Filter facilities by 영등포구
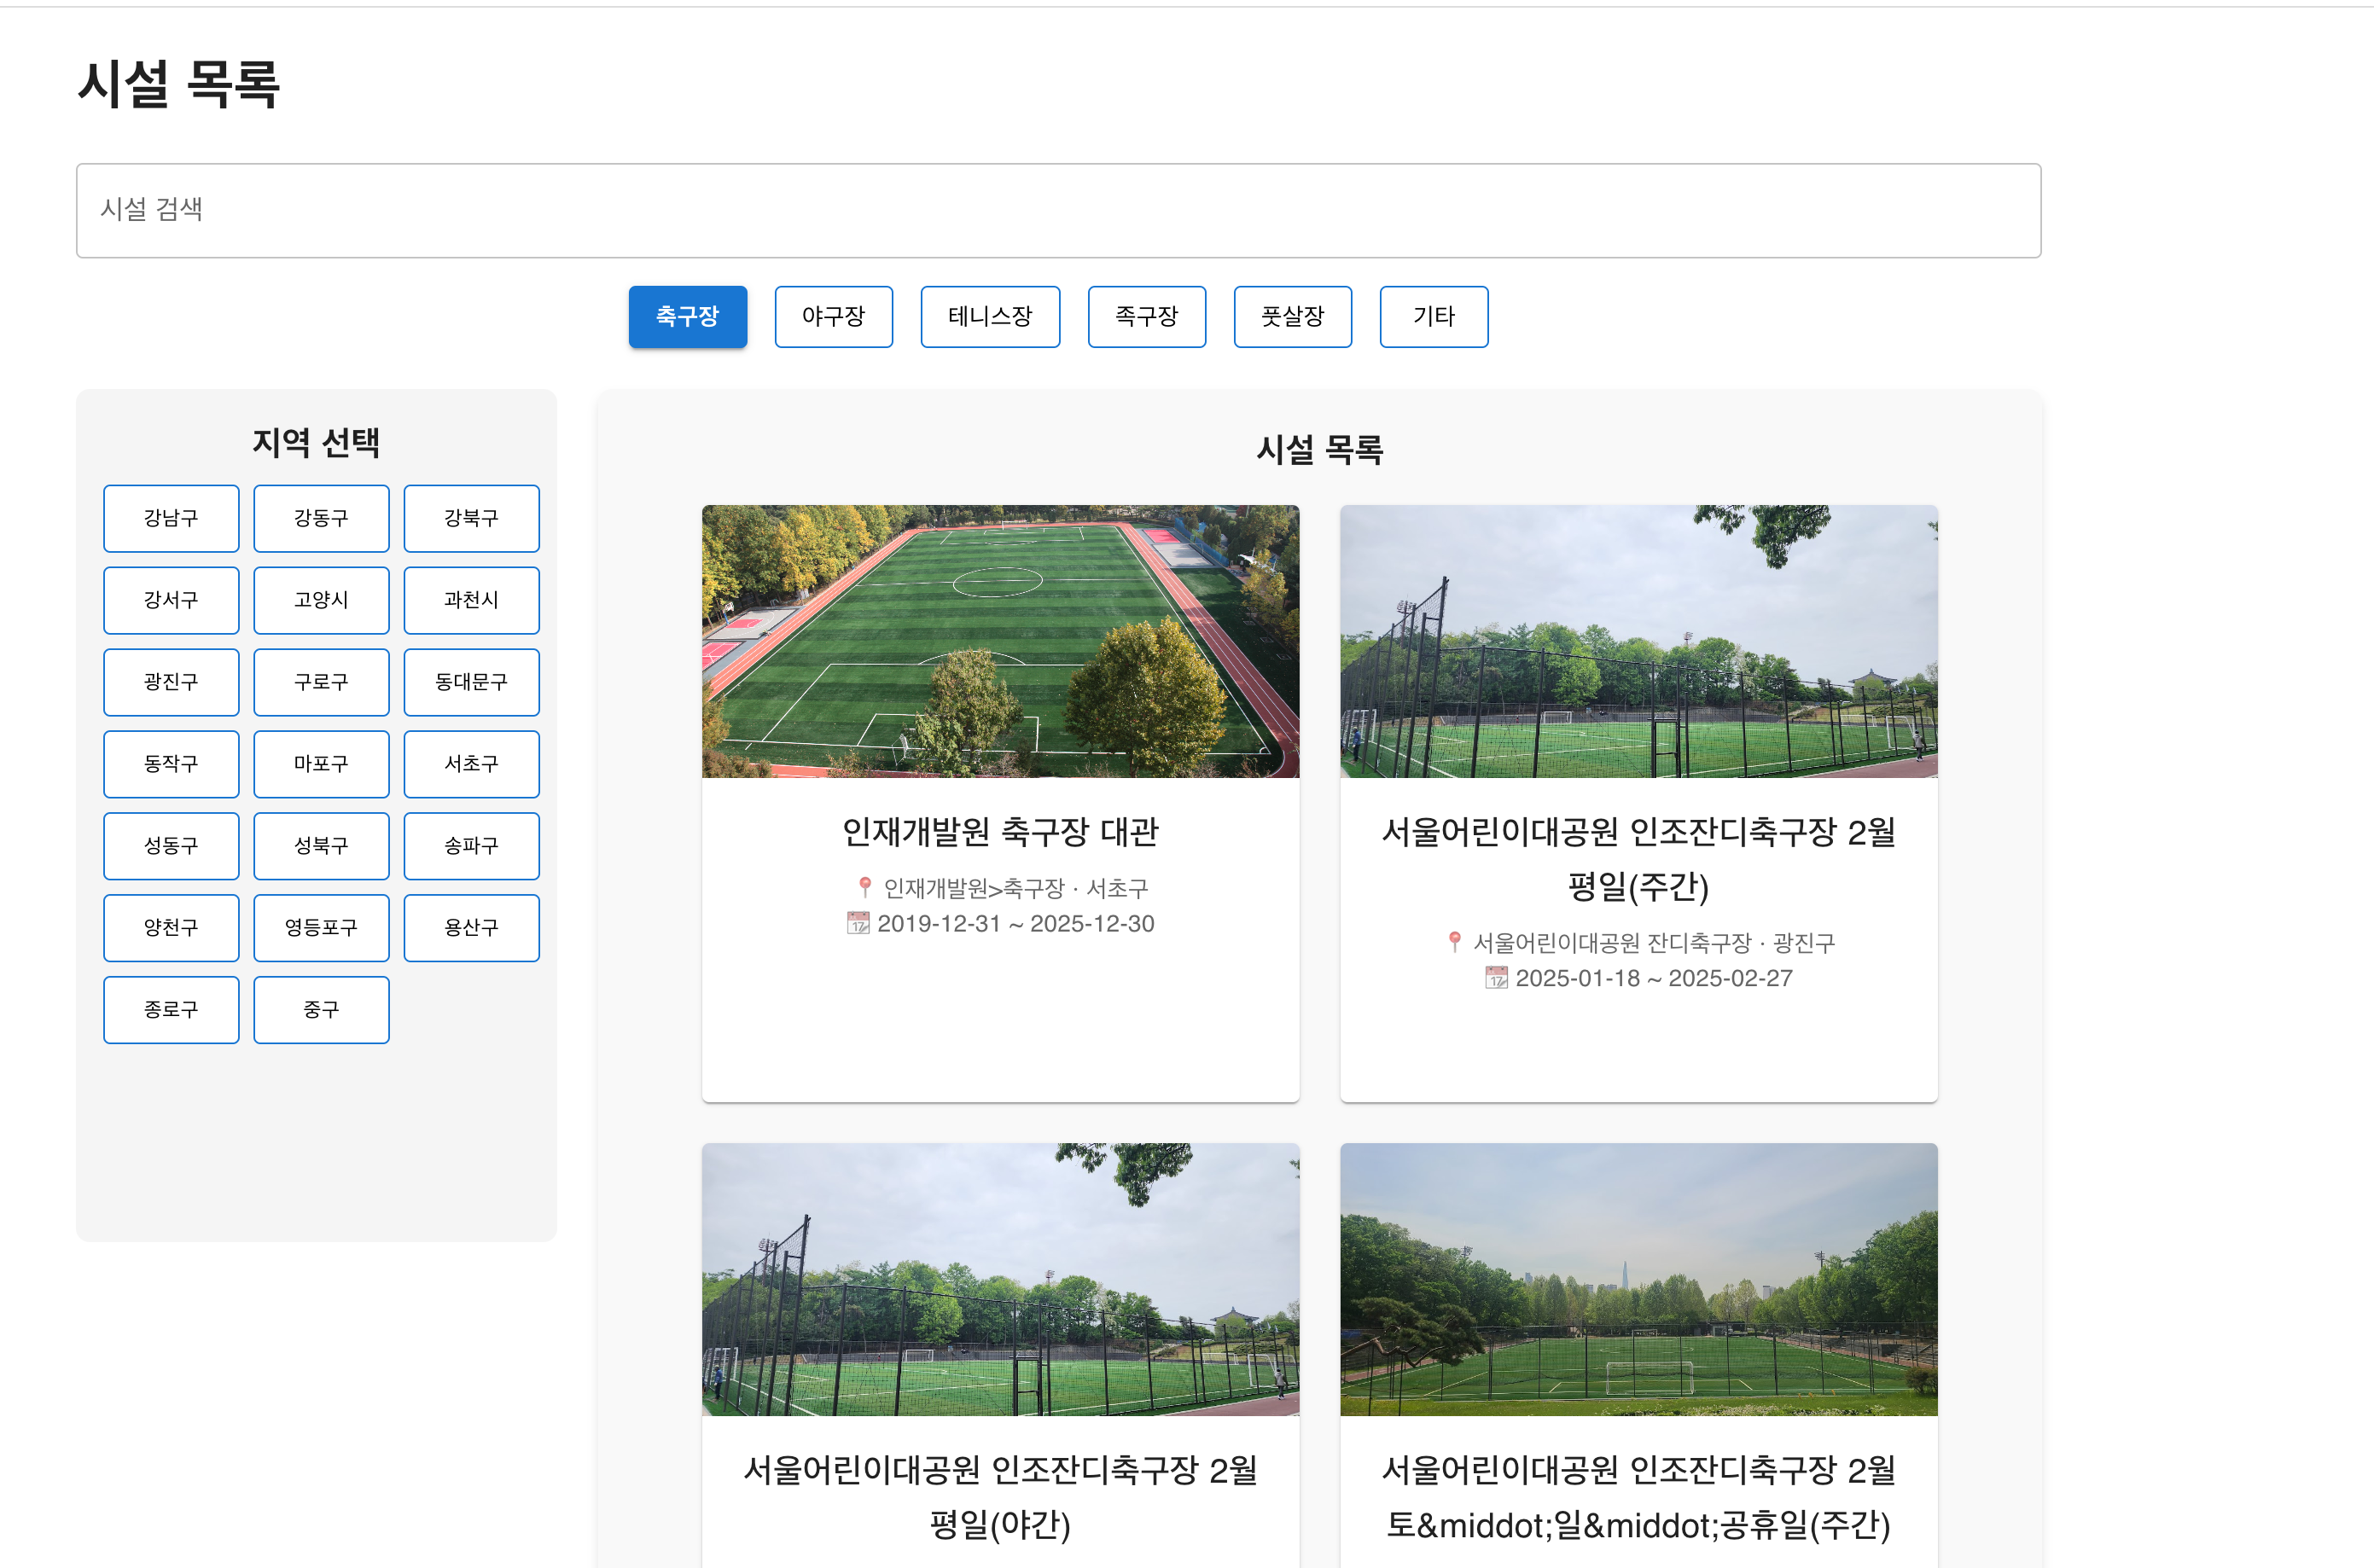2374x1568 pixels. pos(321,928)
